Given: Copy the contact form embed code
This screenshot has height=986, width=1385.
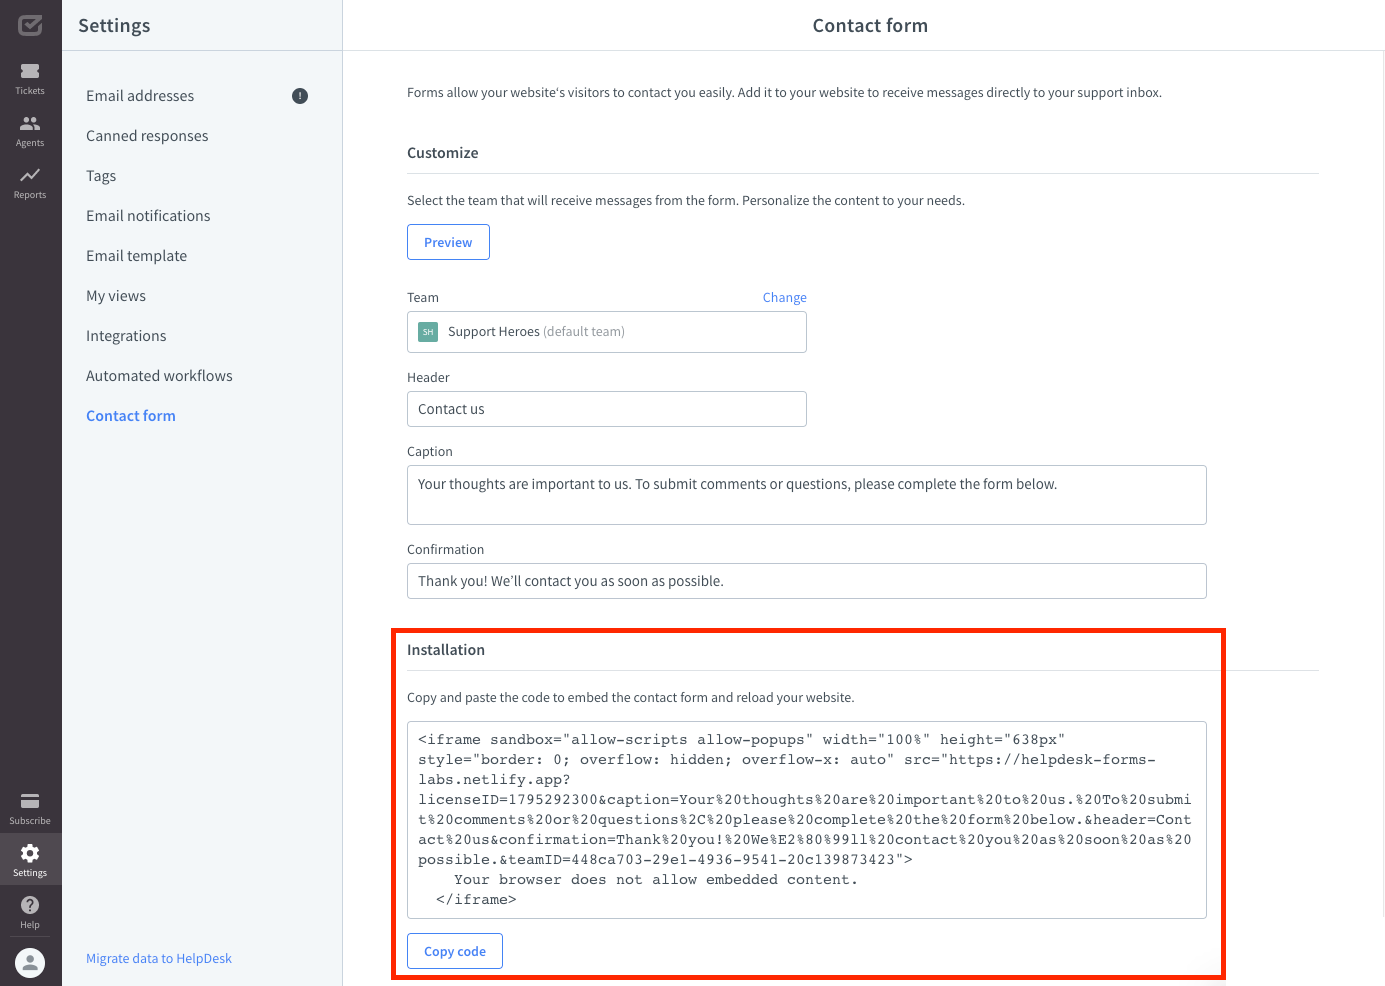Looking at the screenshot, I should pyautogui.click(x=454, y=950).
